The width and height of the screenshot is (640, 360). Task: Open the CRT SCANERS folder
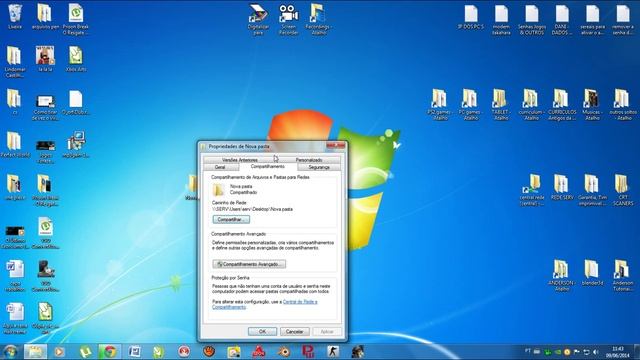(x=623, y=190)
